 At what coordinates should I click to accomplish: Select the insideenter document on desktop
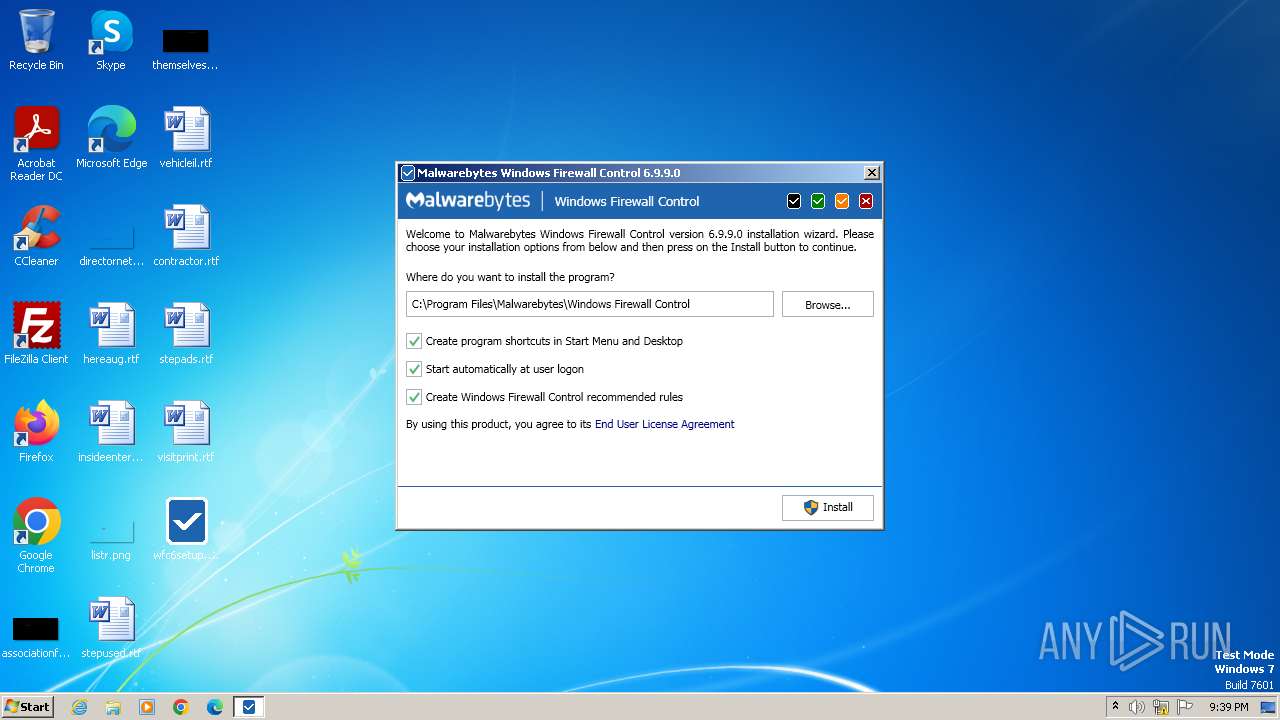[x=111, y=432]
